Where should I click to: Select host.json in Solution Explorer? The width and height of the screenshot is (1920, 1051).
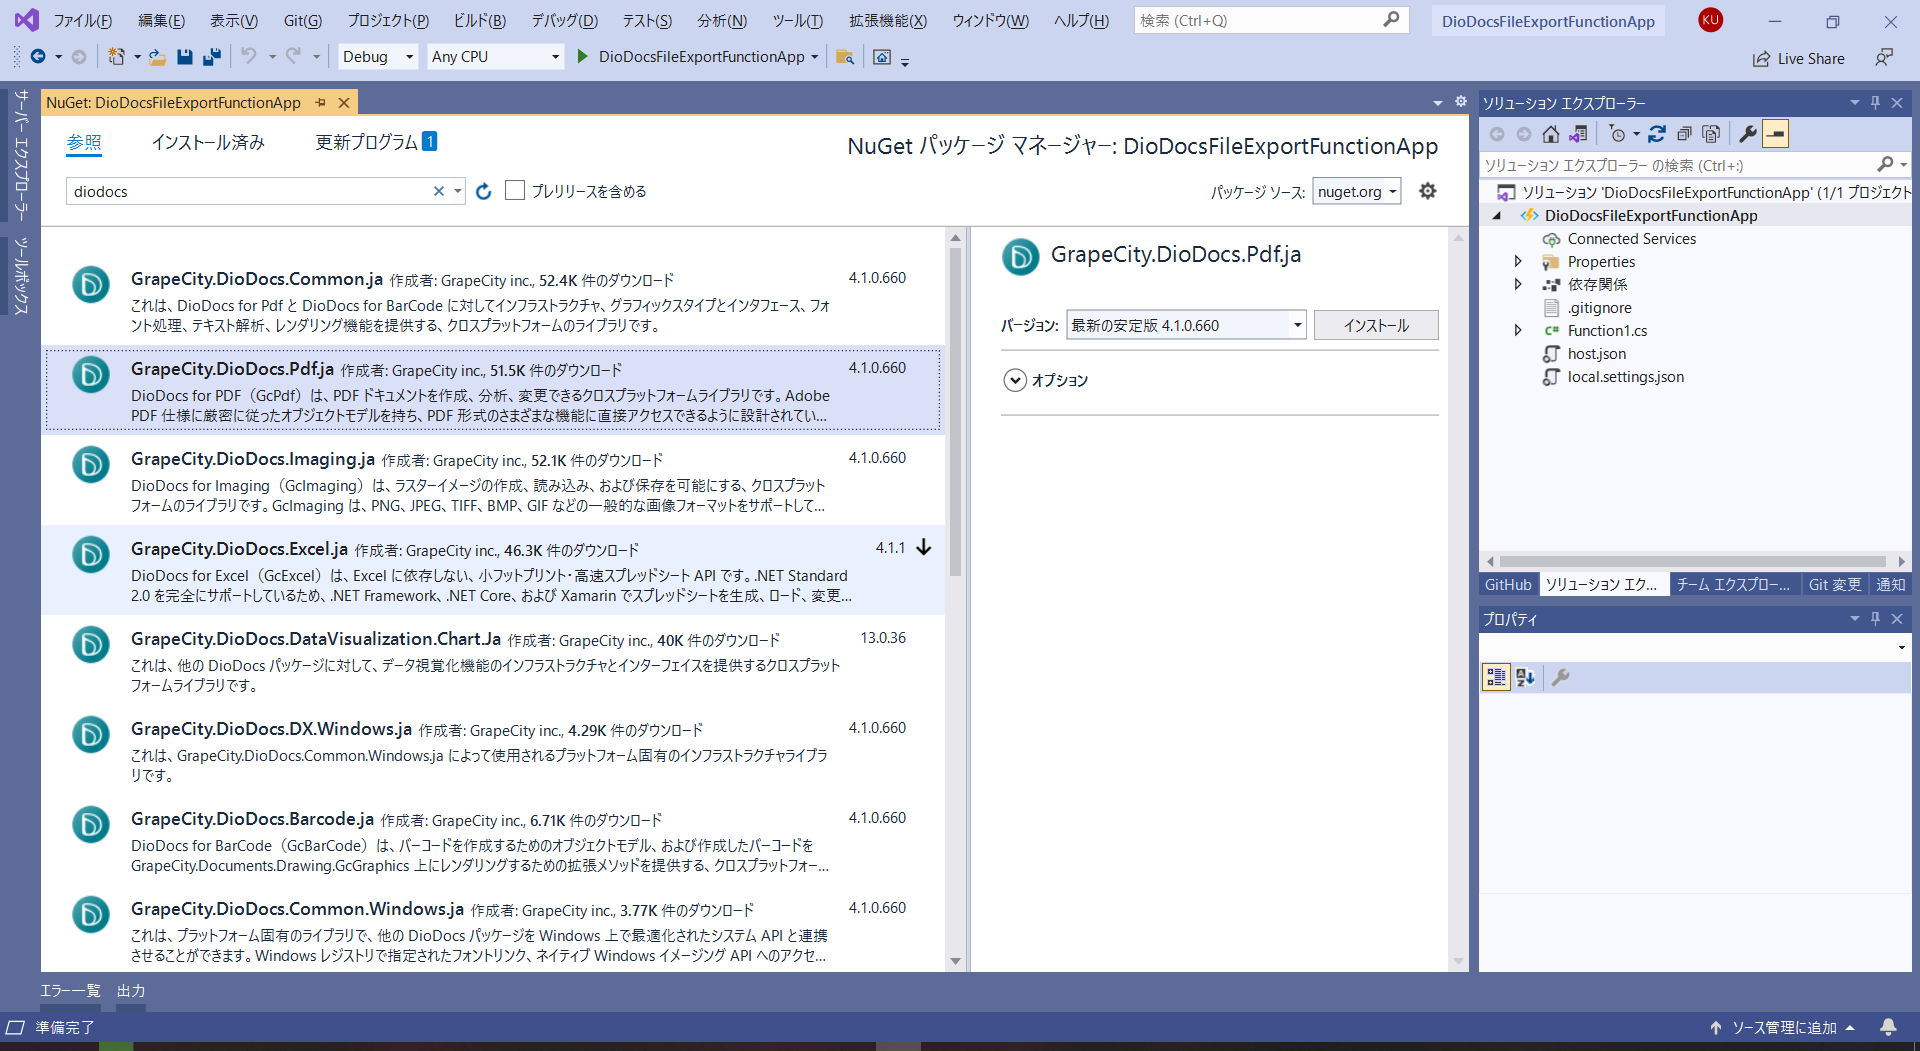(x=1597, y=354)
